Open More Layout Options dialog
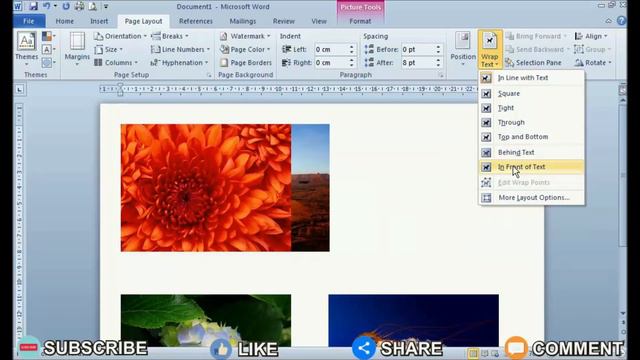 coord(531,198)
